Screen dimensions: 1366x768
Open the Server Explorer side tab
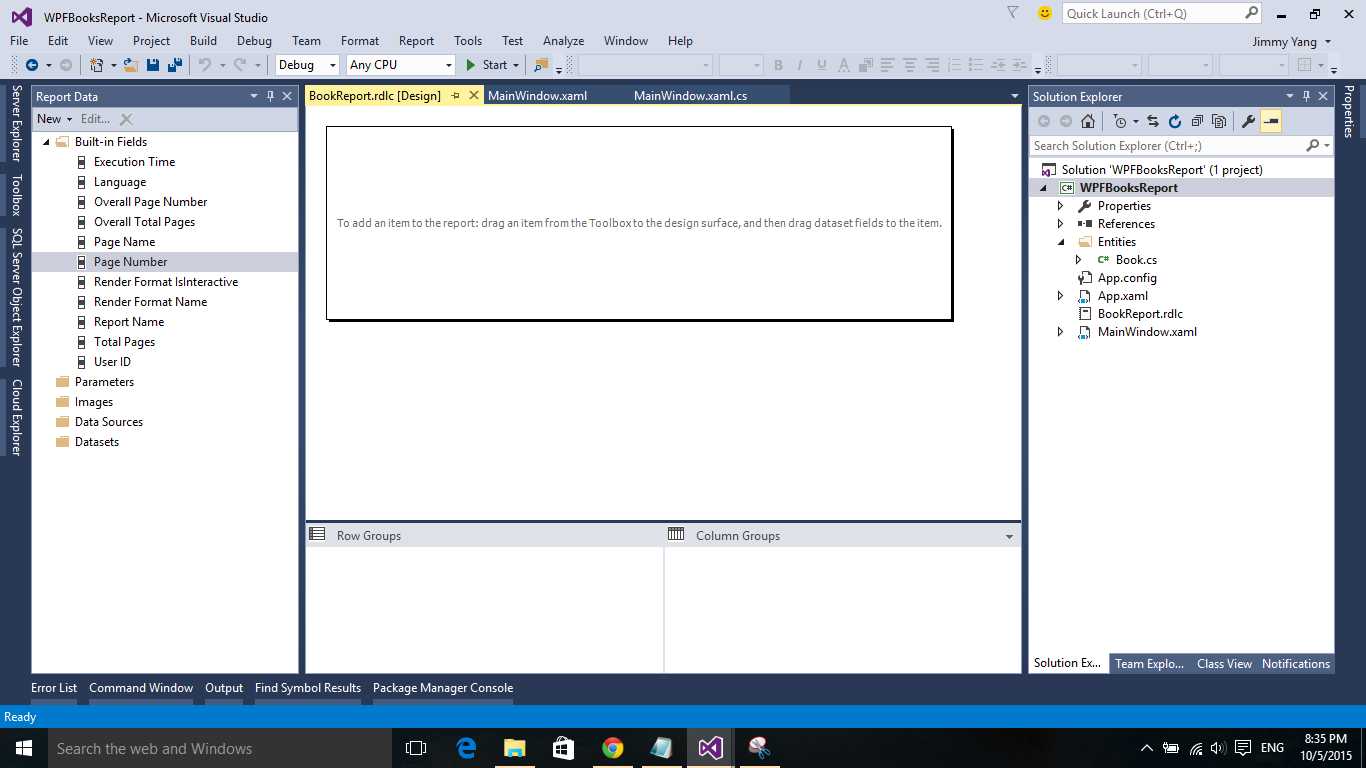[x=16, y=124]
